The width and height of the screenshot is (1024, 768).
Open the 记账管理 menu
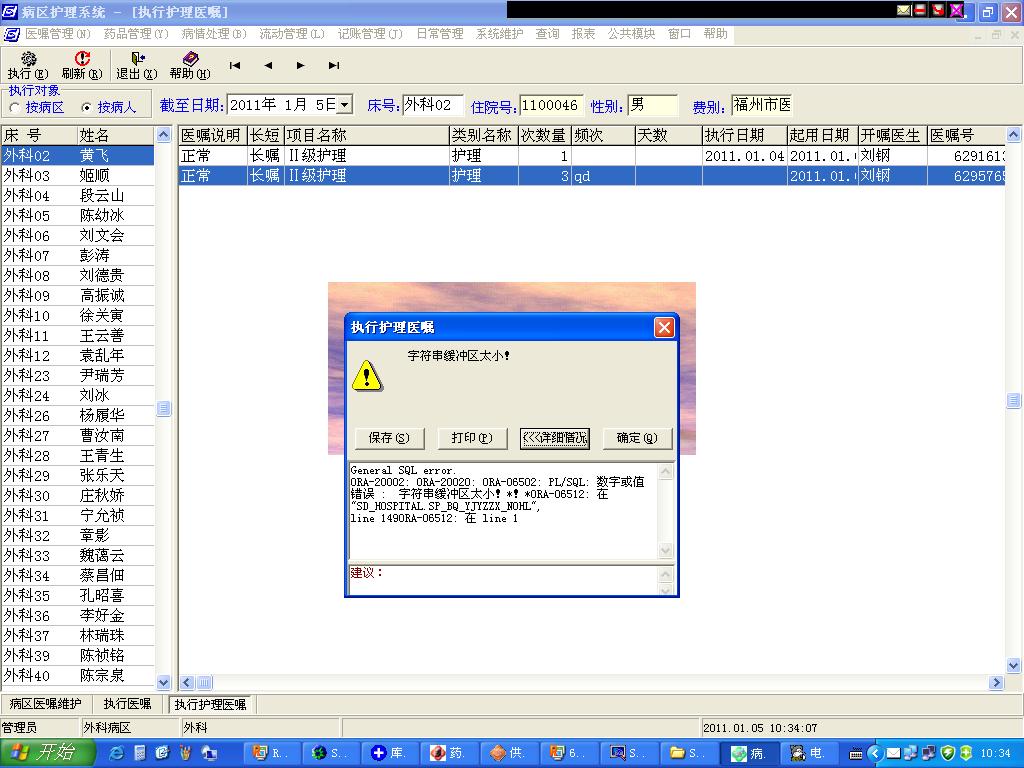coord(370,33)
